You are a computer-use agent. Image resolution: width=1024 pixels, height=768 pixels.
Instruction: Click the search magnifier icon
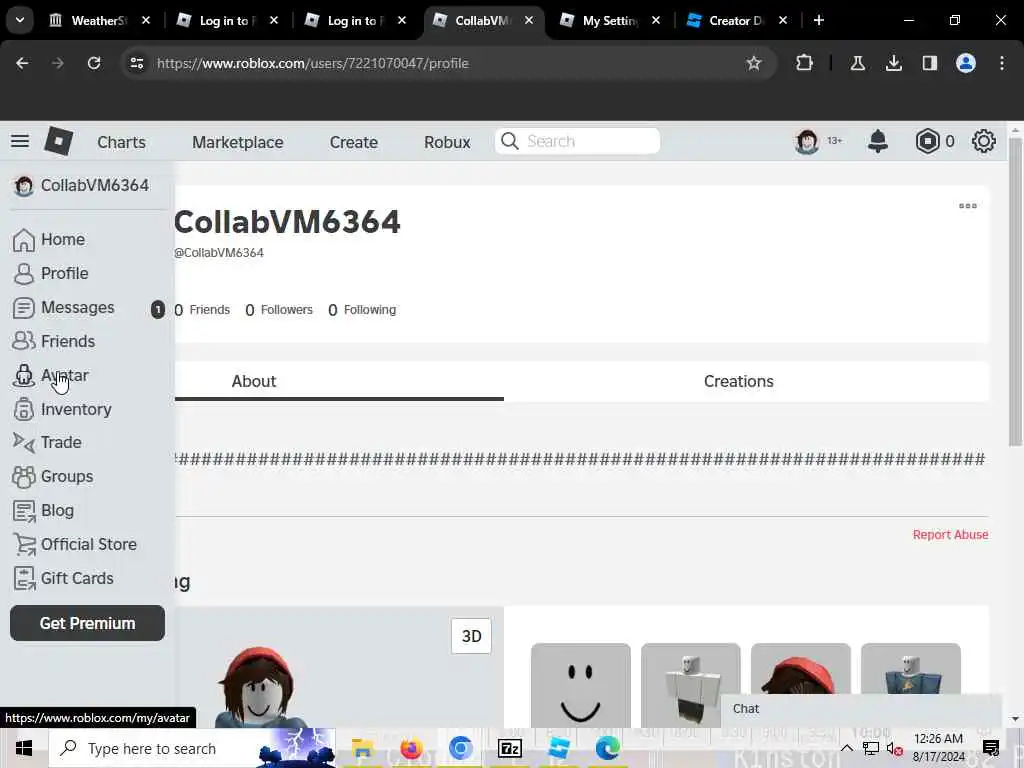pyautogui.click(x=510, y=141)
